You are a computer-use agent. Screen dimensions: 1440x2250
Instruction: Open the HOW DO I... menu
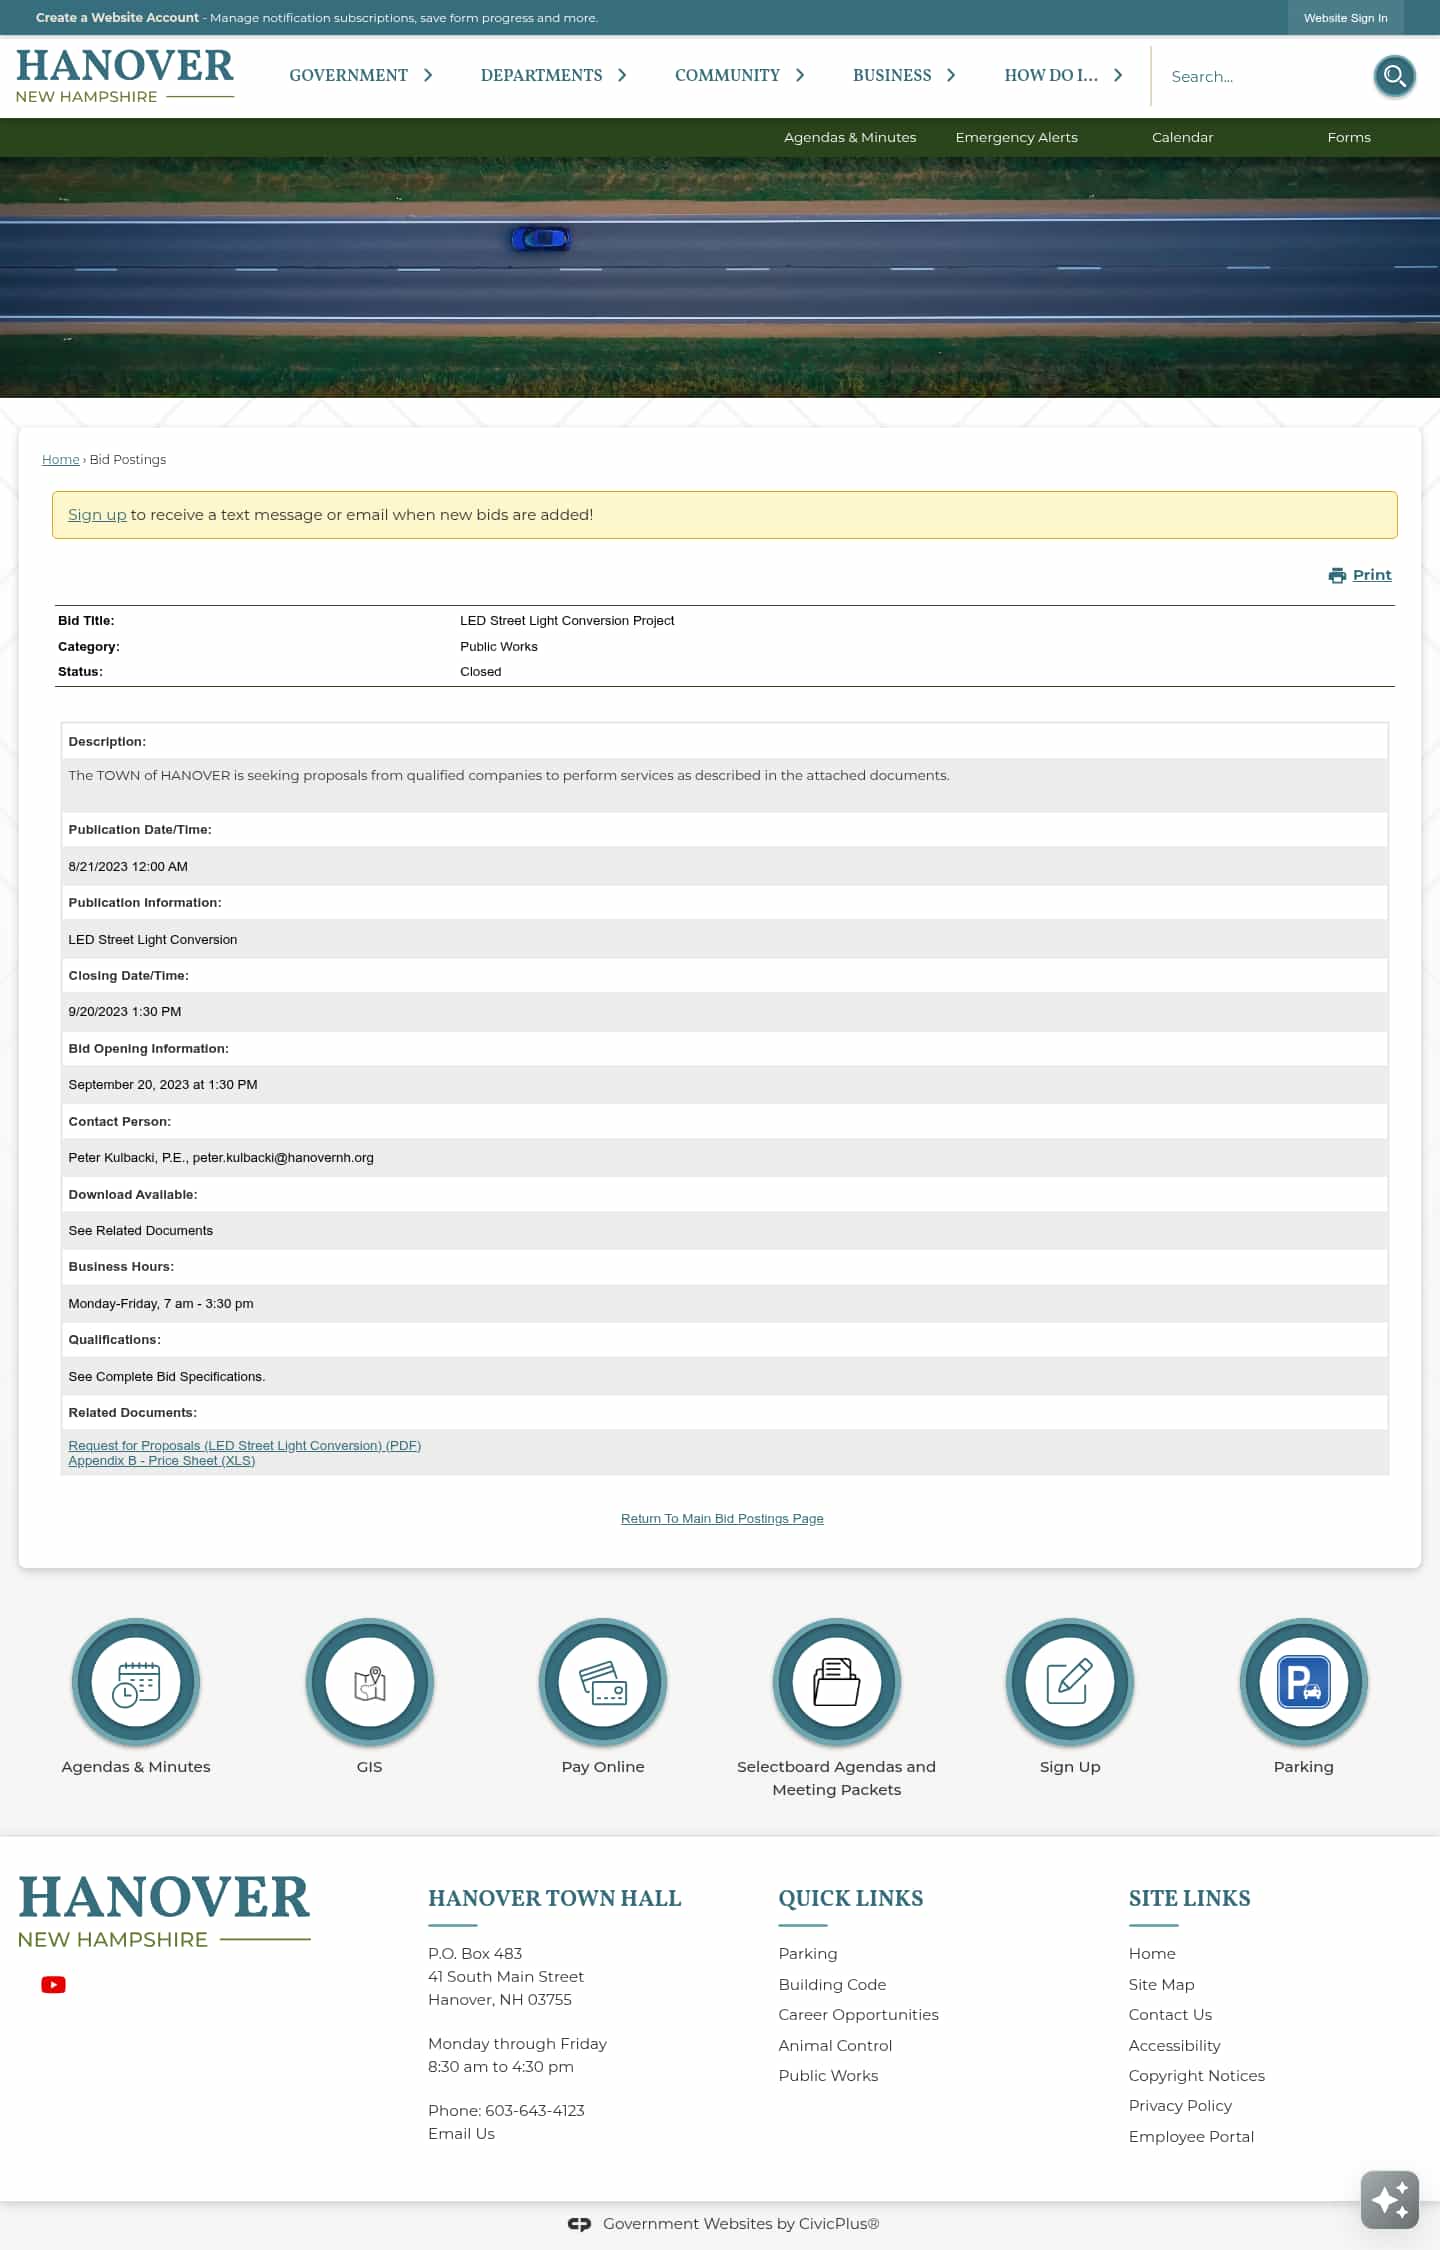click(1051, 75)
